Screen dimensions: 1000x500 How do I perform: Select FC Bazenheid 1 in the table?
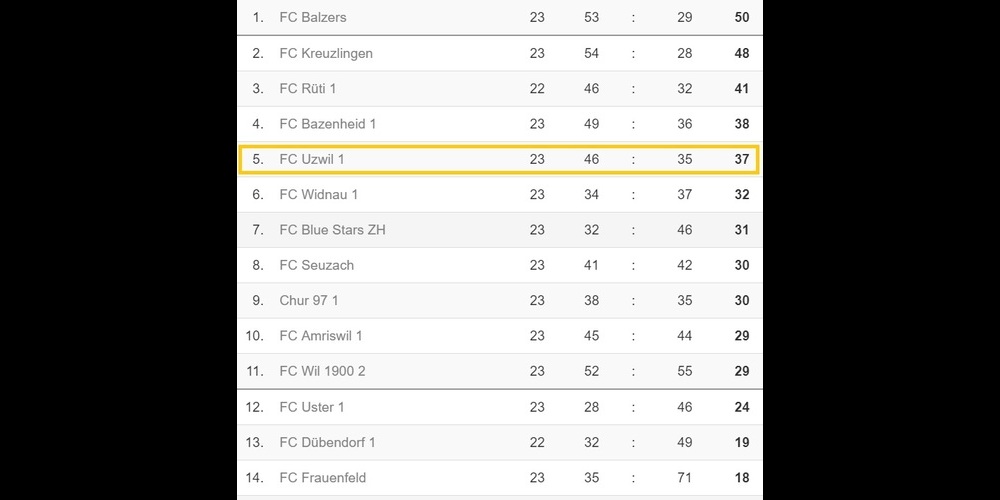328,124
